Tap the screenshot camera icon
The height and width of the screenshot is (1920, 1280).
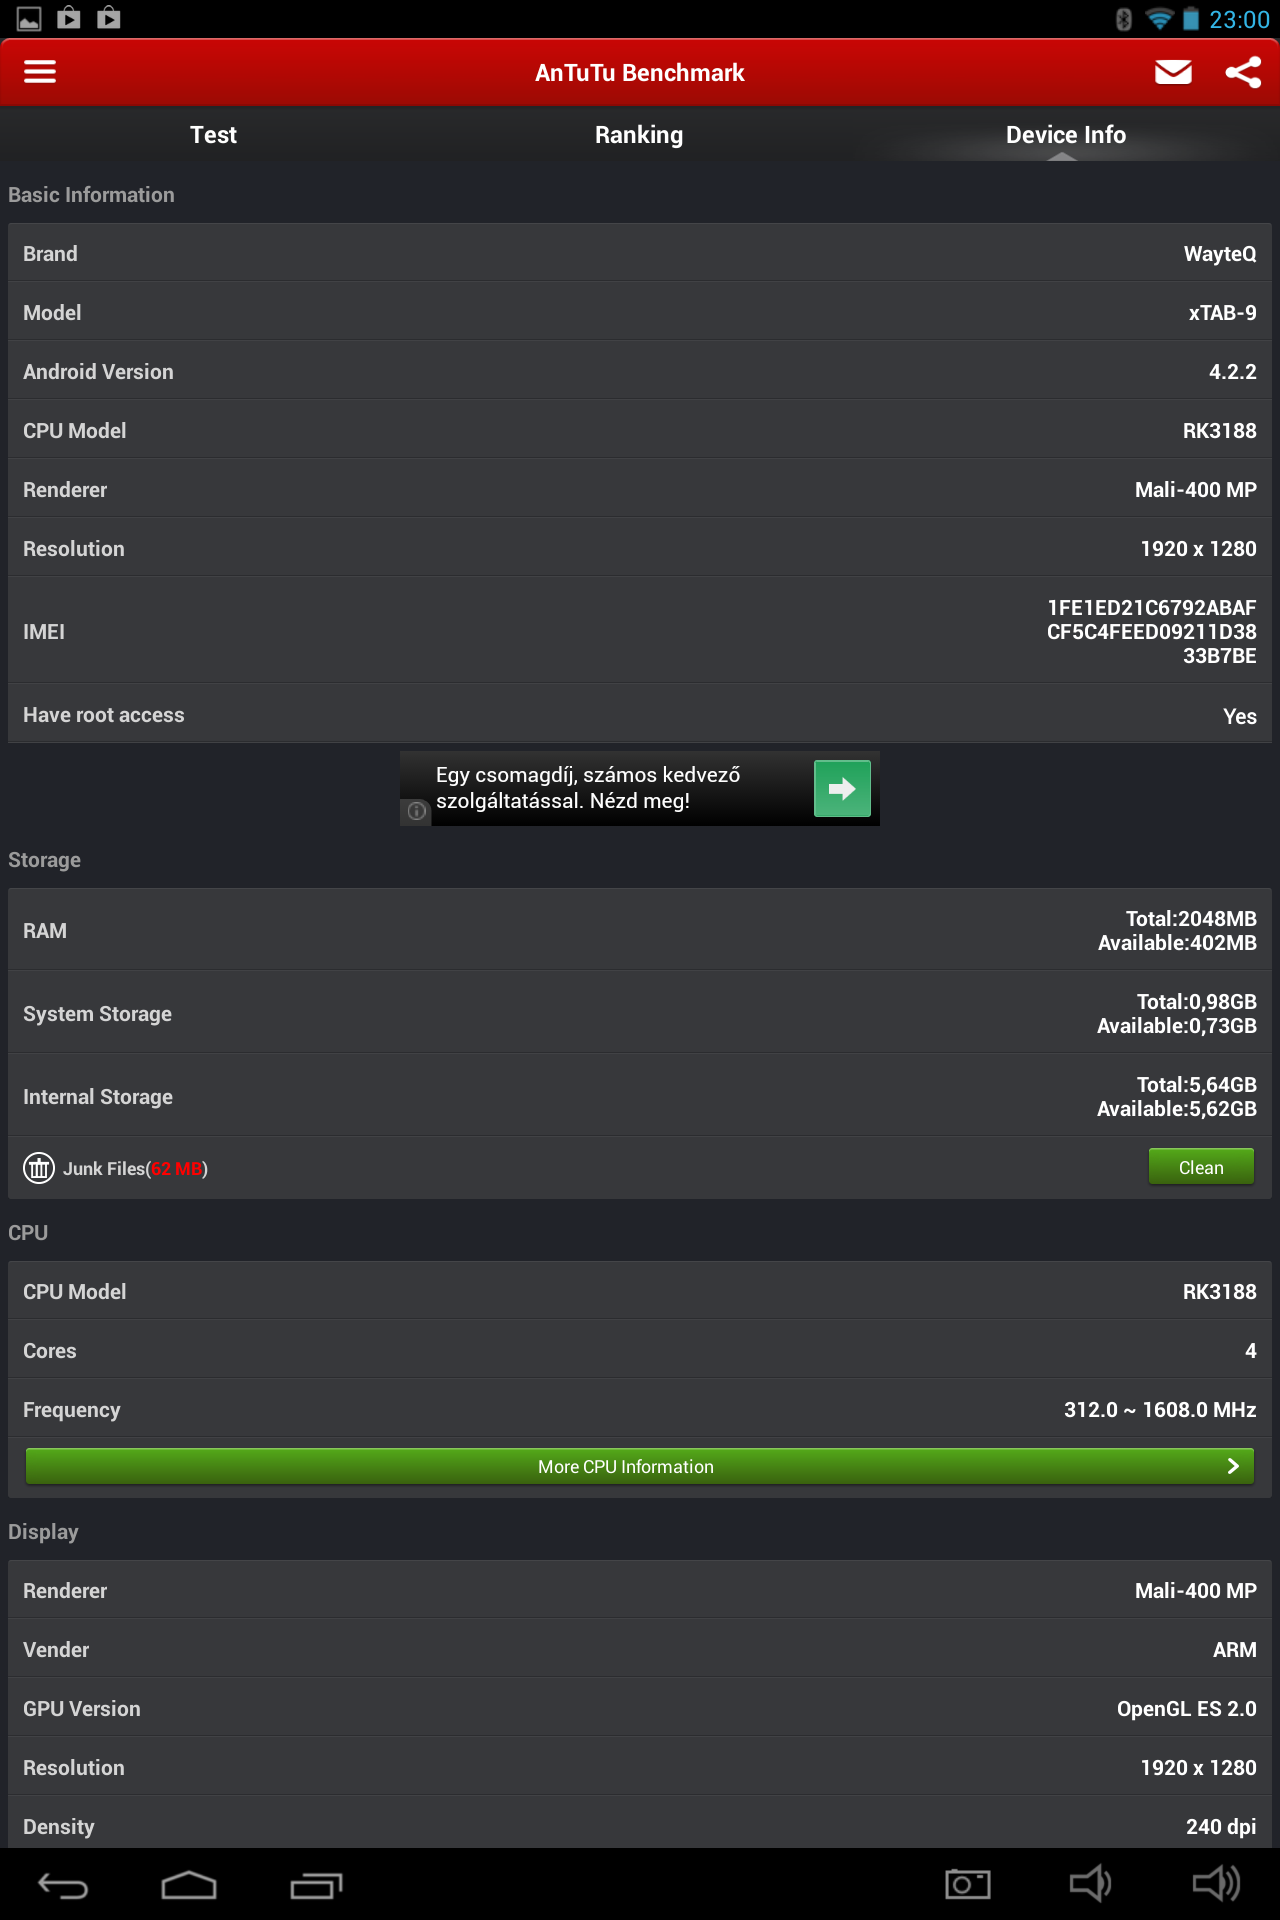(967, 1885)
